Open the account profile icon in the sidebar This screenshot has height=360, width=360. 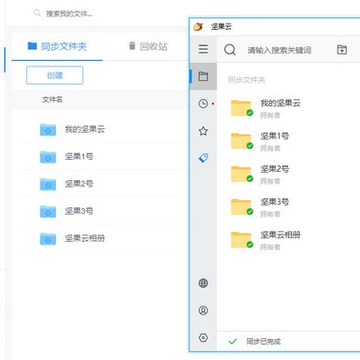pos(203,311)
